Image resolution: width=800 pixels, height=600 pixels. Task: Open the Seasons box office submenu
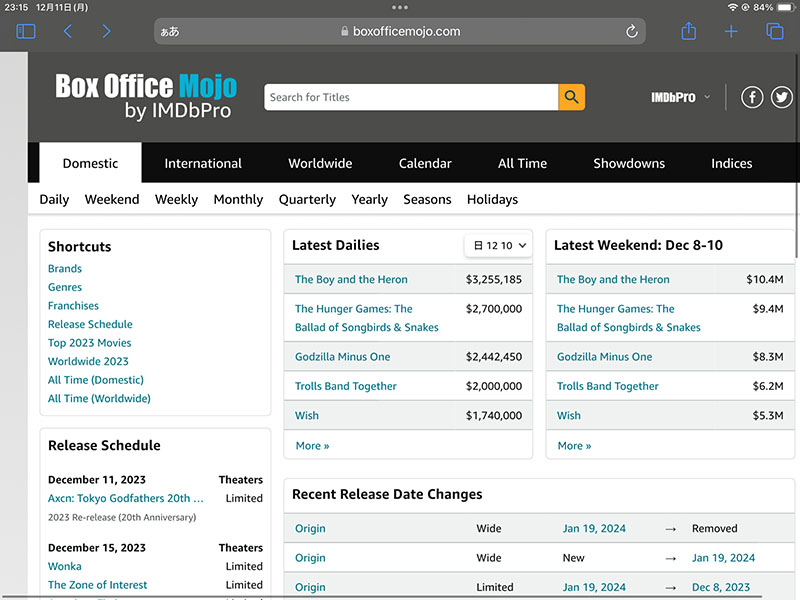point(427,199)
